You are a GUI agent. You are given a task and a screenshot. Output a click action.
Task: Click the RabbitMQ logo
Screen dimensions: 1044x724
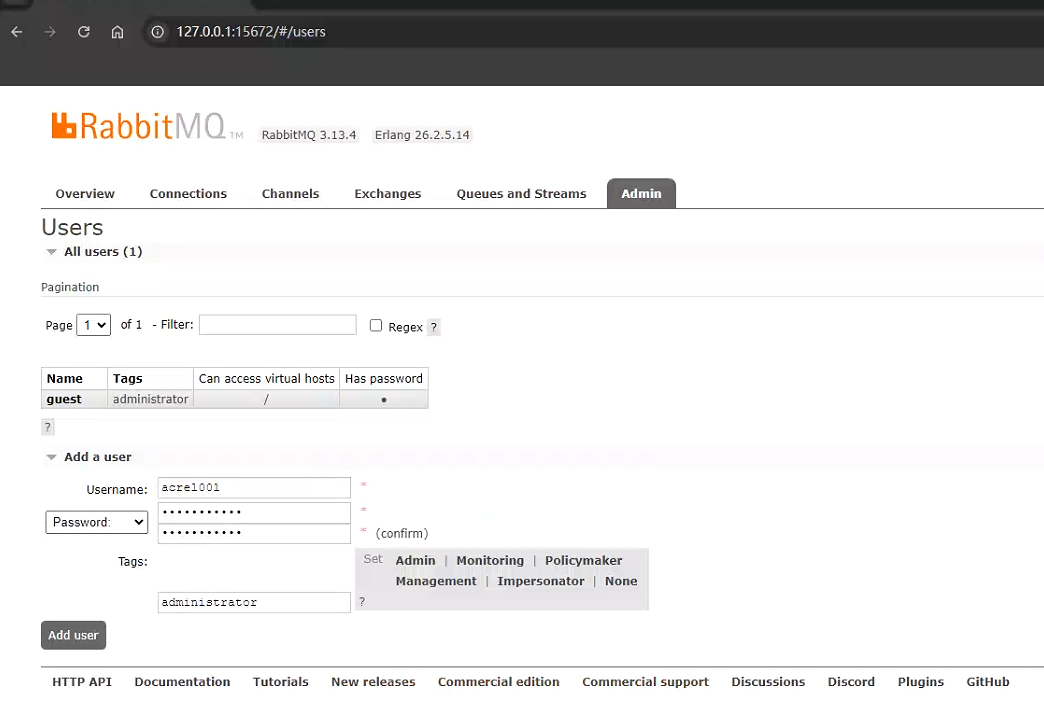coord(139,127)
